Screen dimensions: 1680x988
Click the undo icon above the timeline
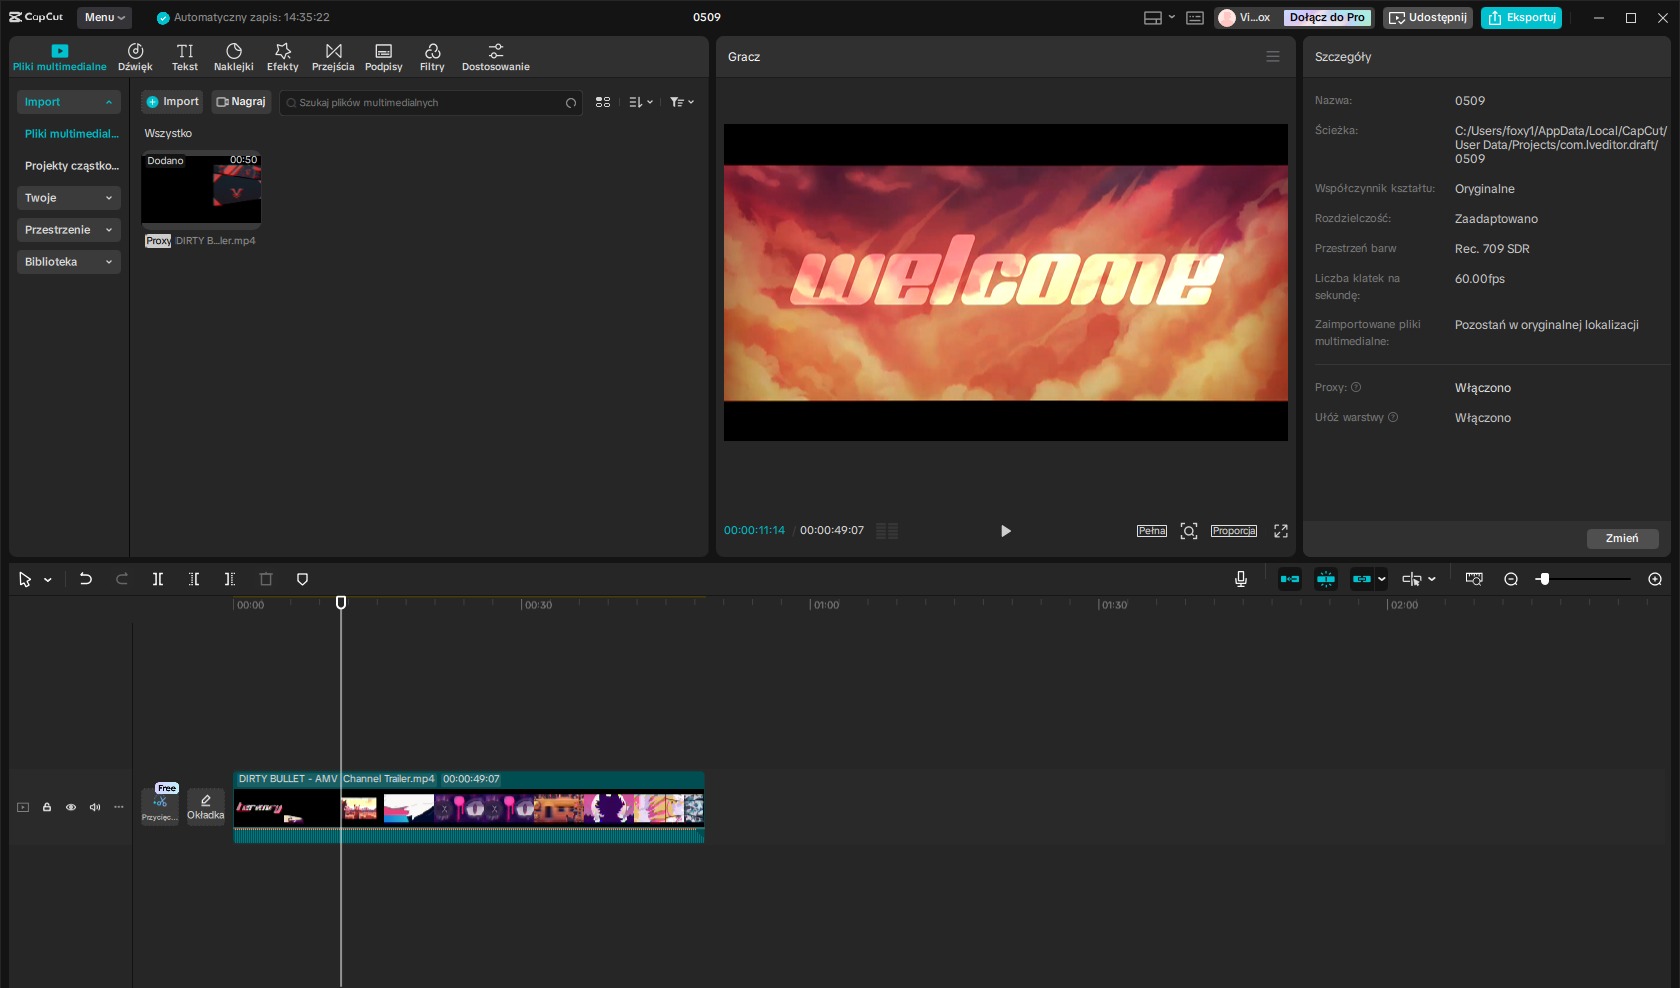85,579
